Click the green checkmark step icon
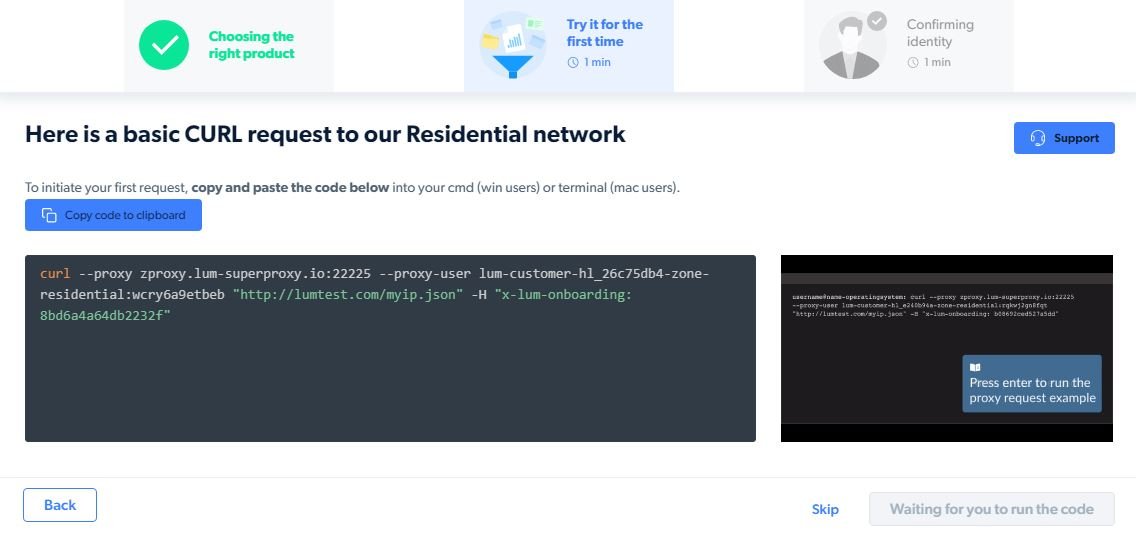Screen dimensions: 1136x538 point(164,45)
